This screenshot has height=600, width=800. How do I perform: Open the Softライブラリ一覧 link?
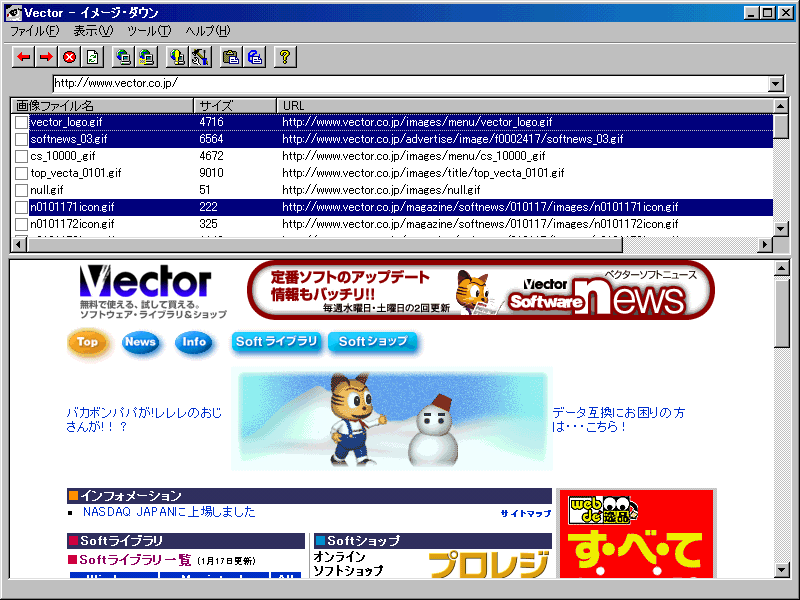click(135, 560)
